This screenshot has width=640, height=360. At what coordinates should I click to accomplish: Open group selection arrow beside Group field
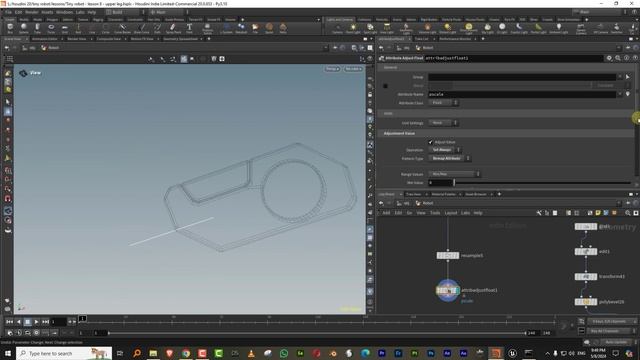tap(628, 77)
